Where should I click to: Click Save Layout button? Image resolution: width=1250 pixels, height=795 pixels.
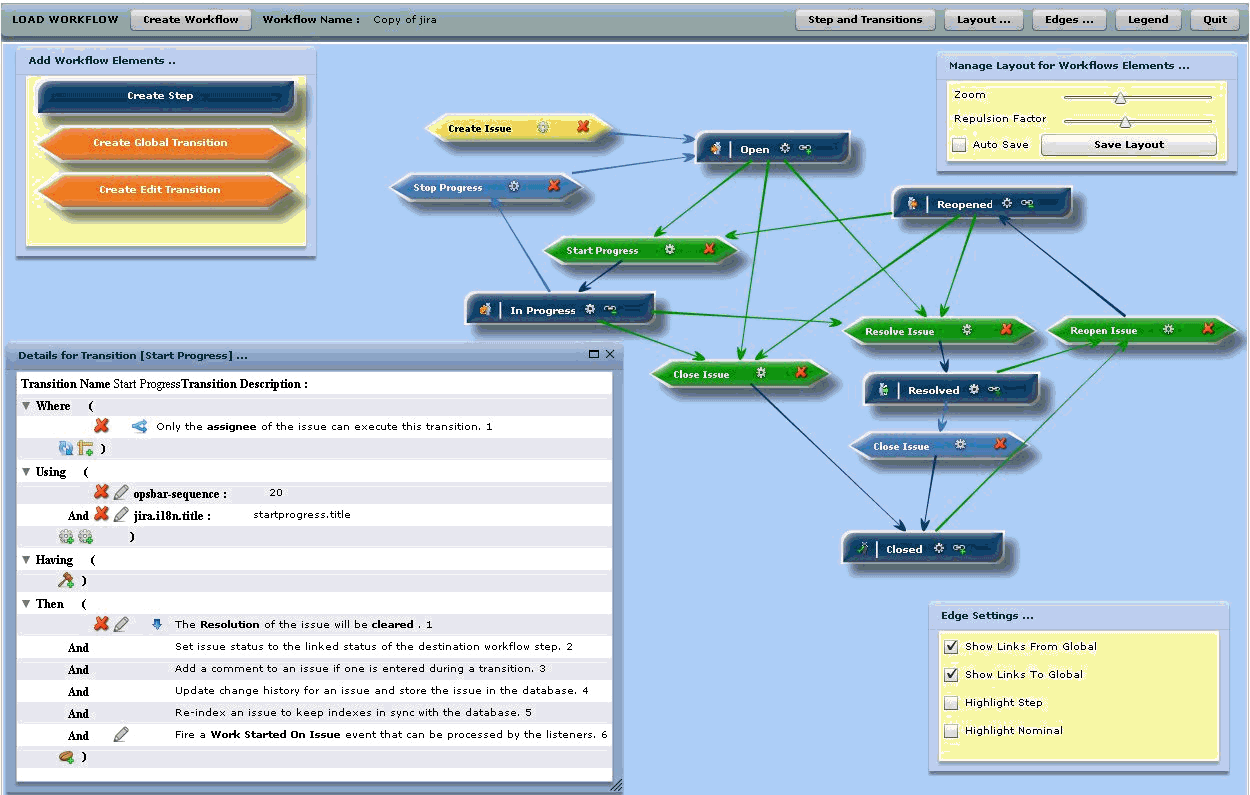click(1129, 144)
